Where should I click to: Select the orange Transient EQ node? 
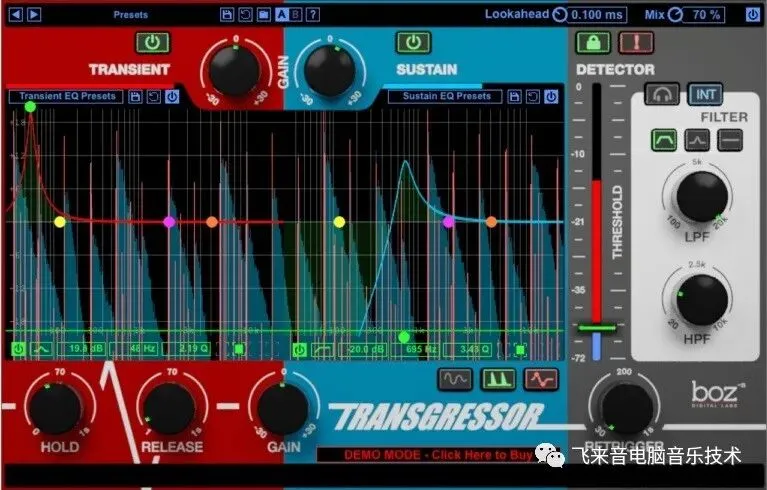(212, 222)
